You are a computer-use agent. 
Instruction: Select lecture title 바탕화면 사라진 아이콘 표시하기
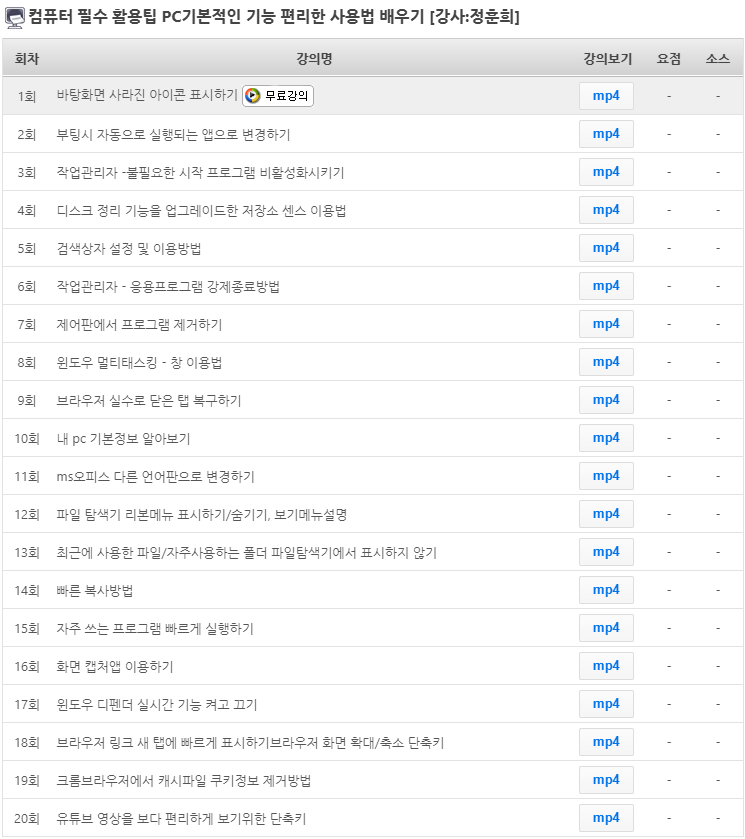(147, 96)
